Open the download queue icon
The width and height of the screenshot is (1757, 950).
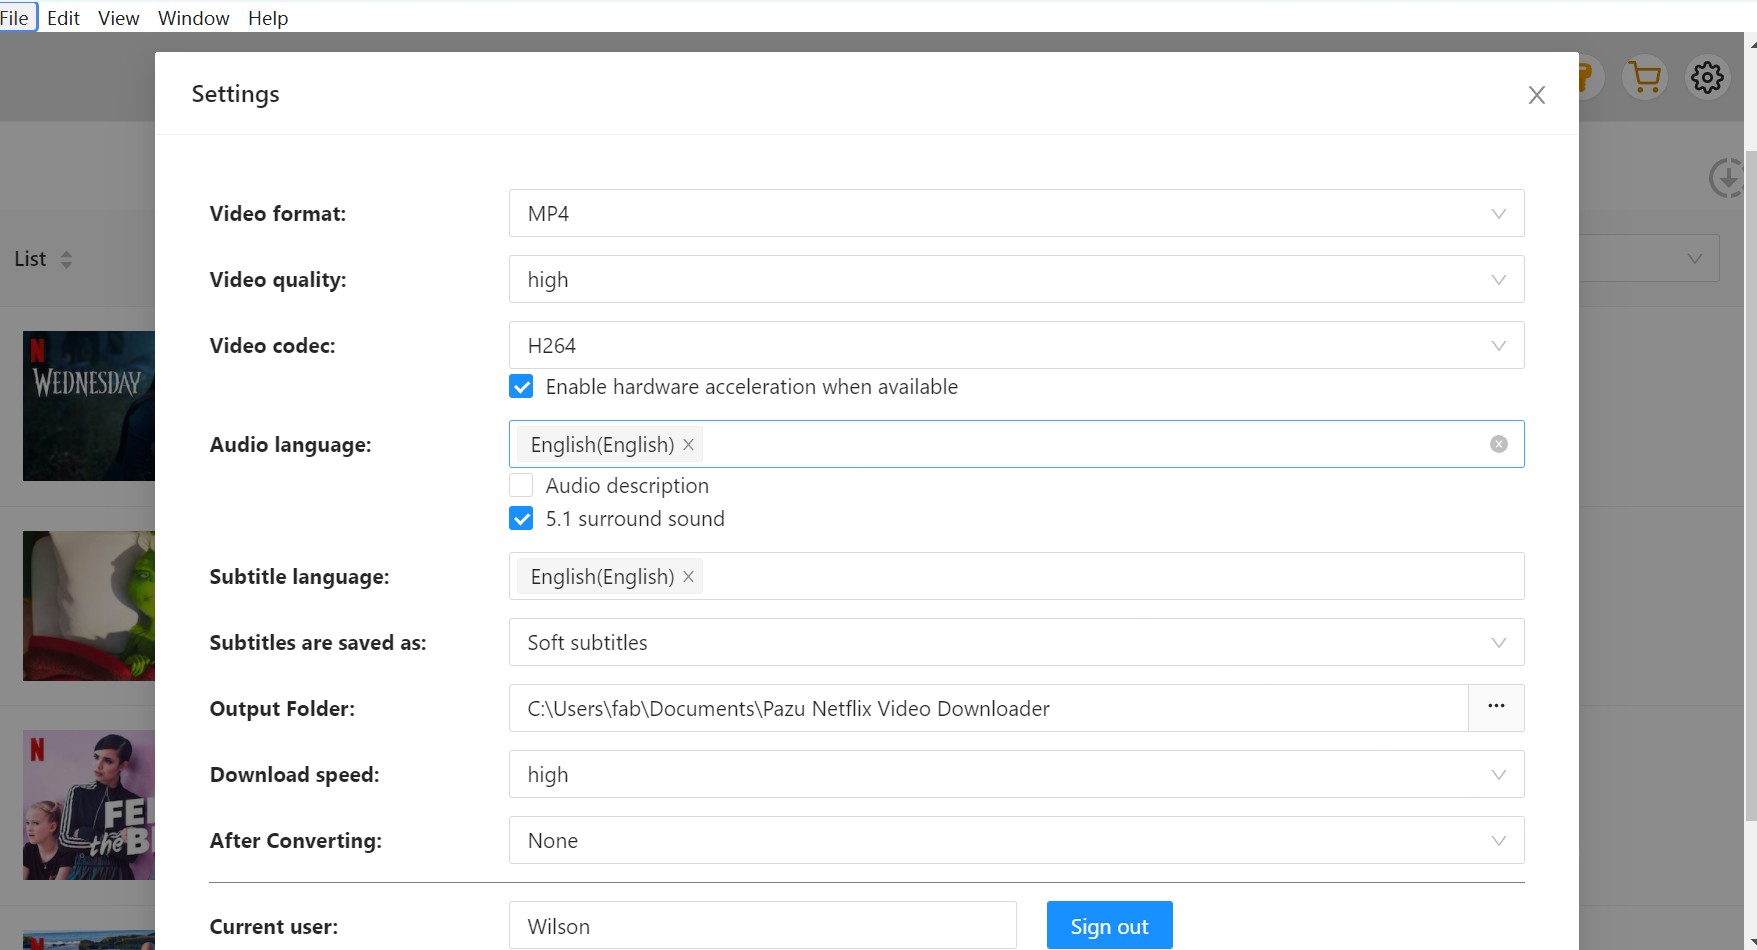pos(1727,179)
